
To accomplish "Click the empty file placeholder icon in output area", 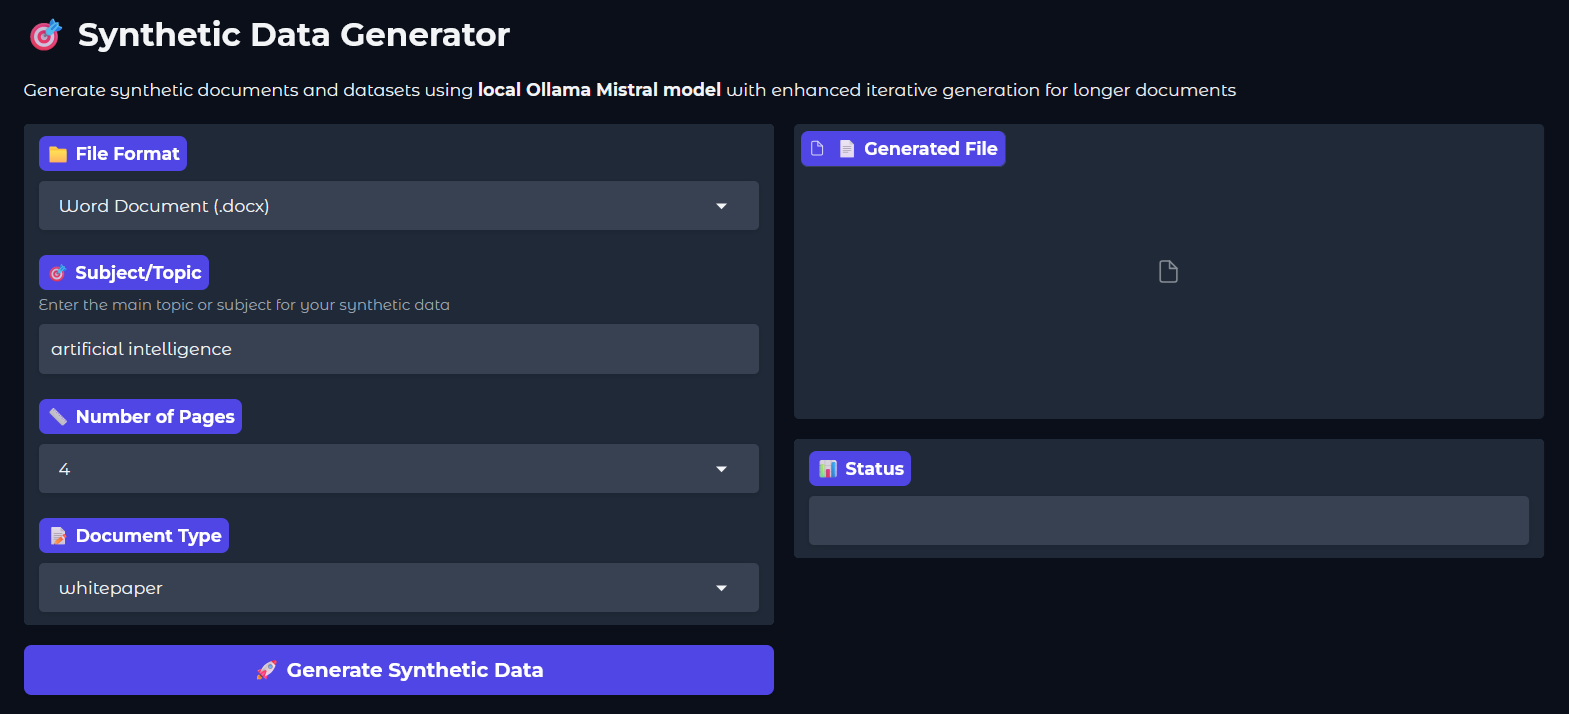I will click(x=1168, y=272).
